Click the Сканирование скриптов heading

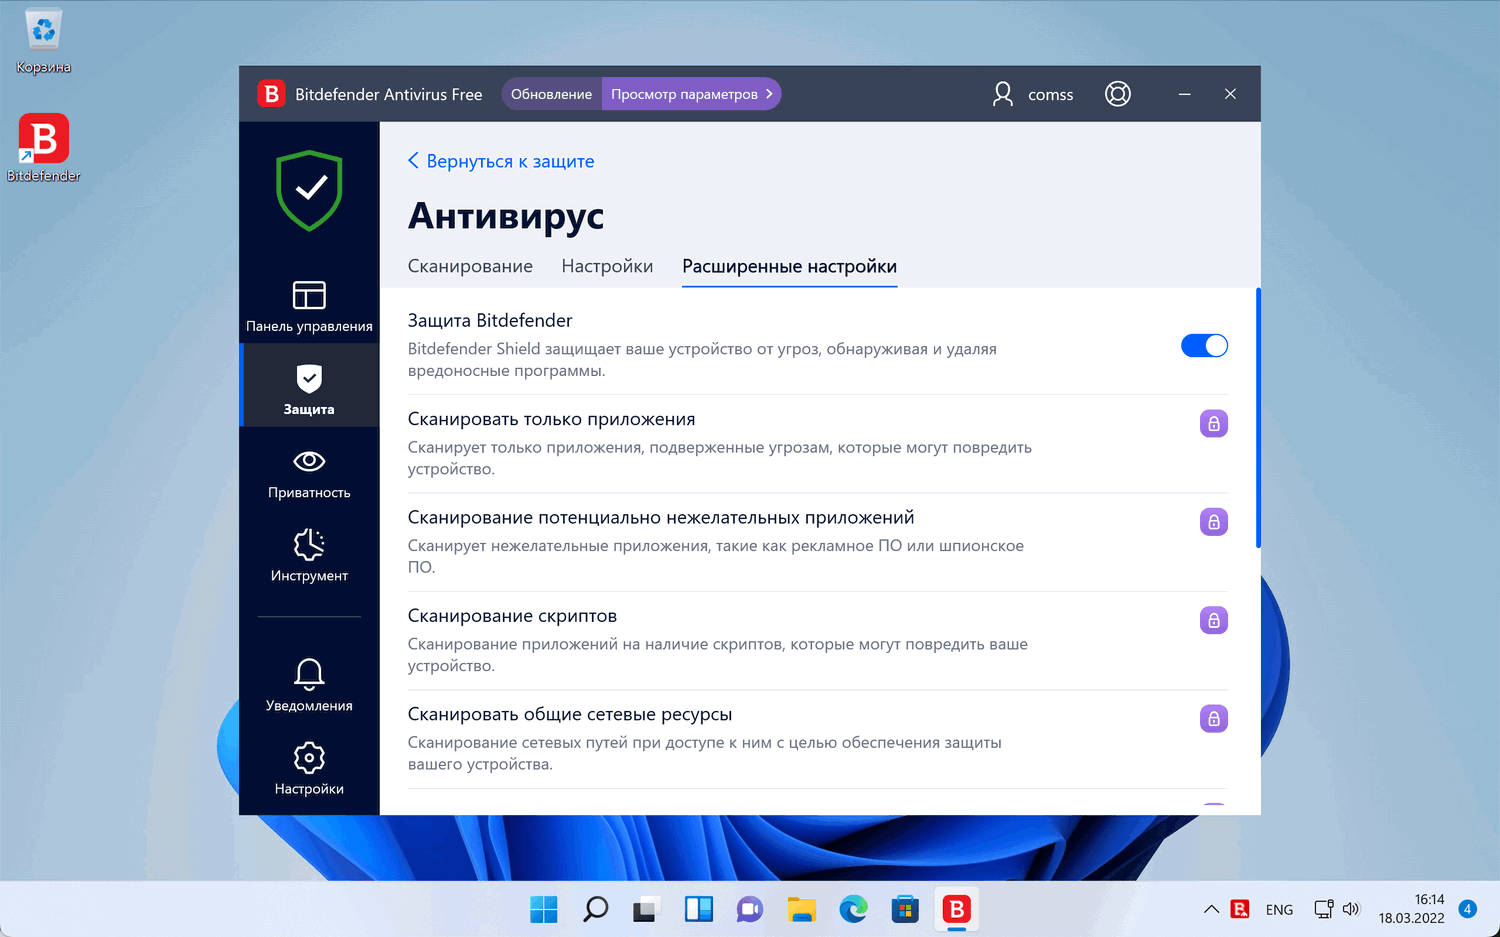pos(512,616)
